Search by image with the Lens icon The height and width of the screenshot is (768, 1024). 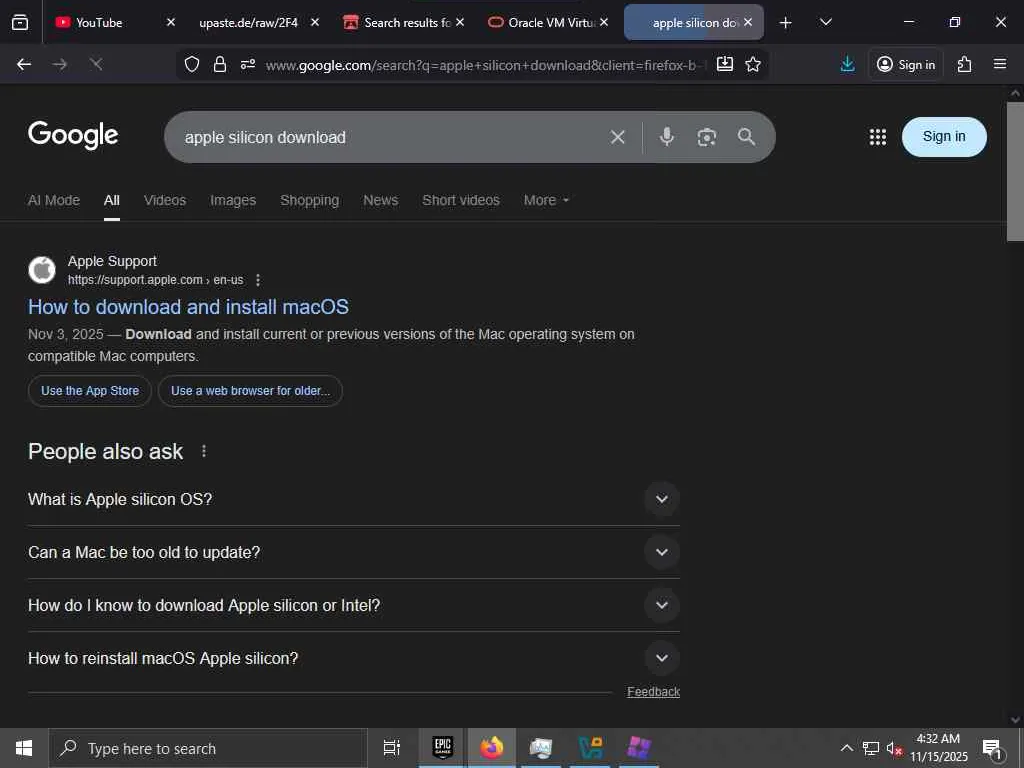coord(707,137)
